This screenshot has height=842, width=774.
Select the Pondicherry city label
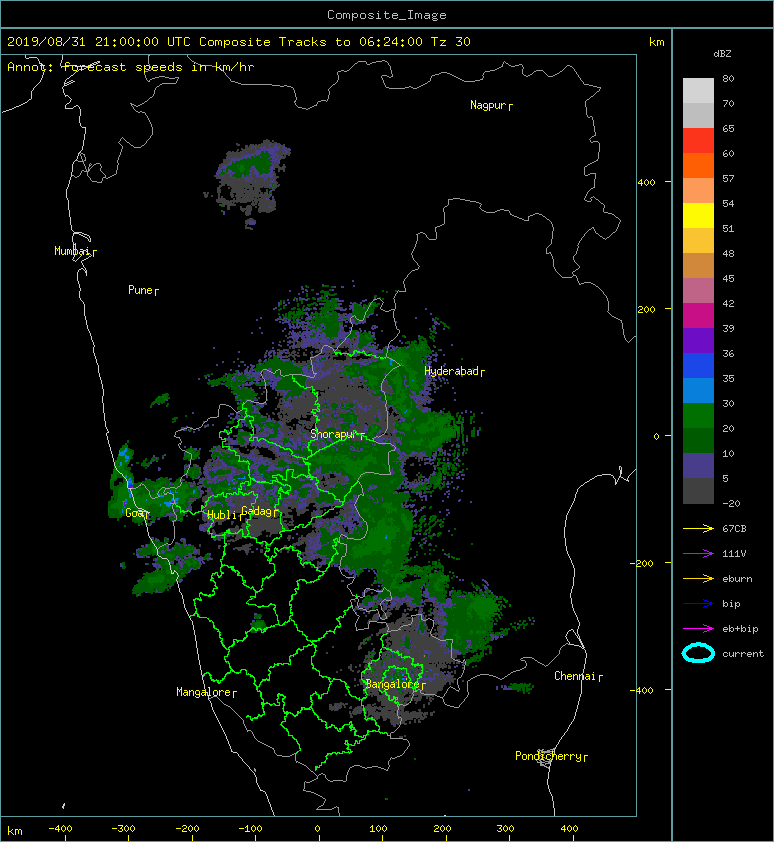(x=551, y=756)
